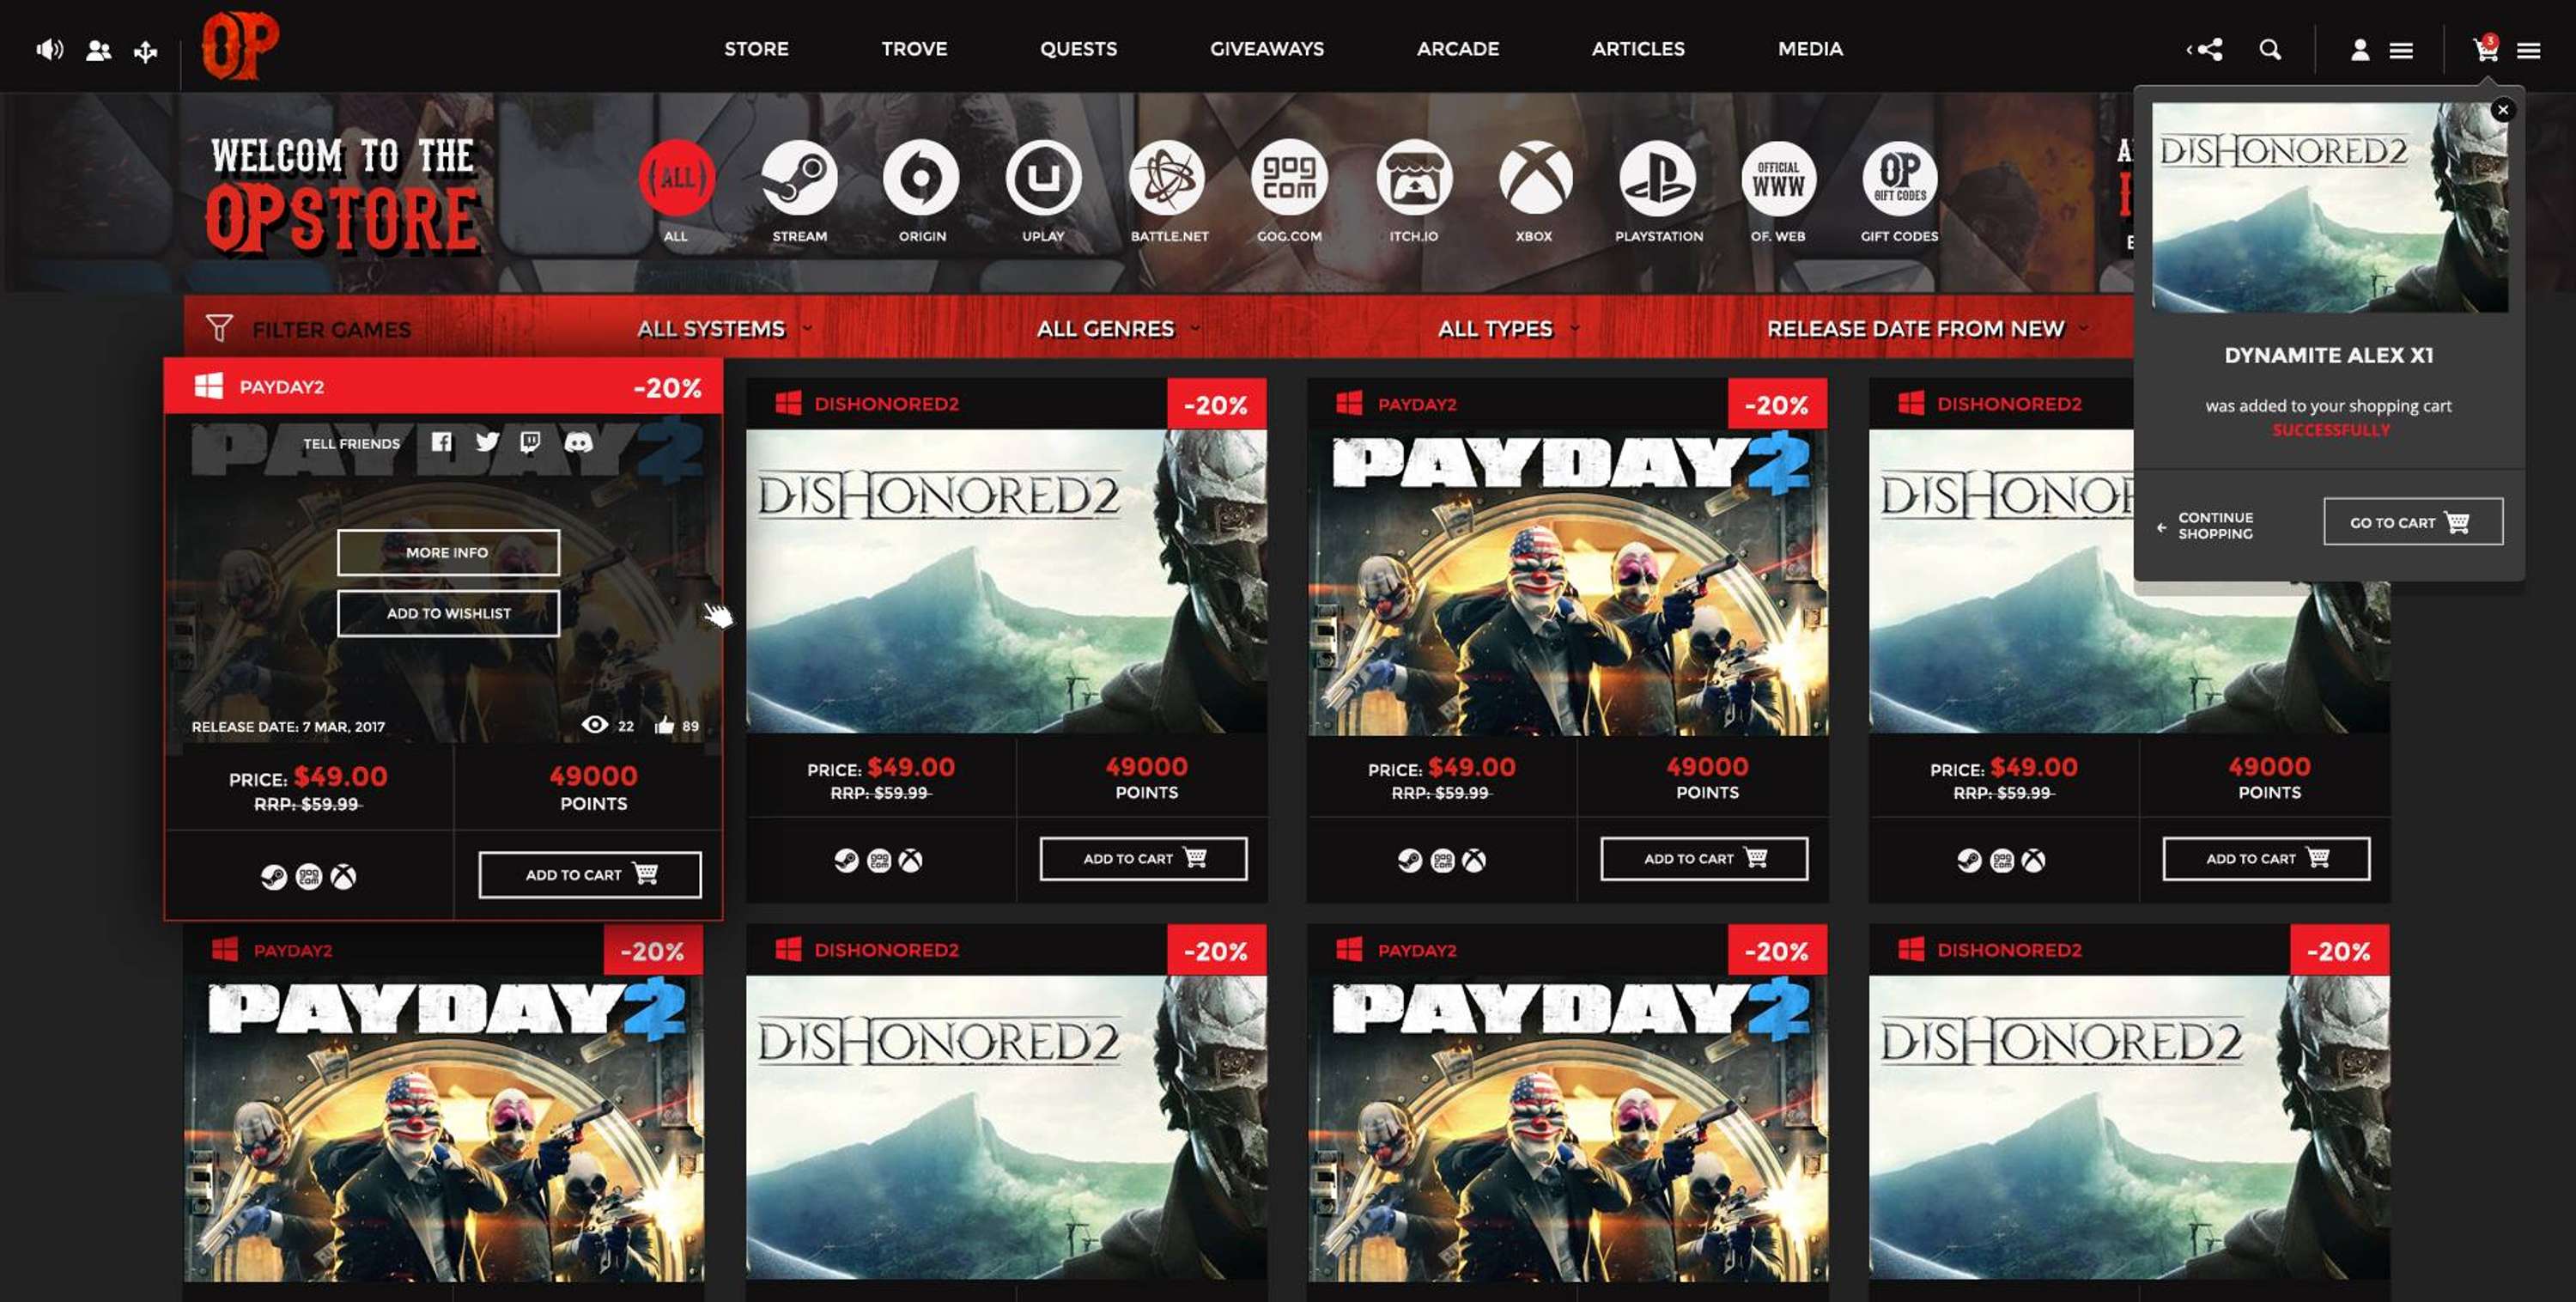Screen dimensions: 2576x1302
Task: Open shopping cart icon with badge
Action: pos(2485,48)
